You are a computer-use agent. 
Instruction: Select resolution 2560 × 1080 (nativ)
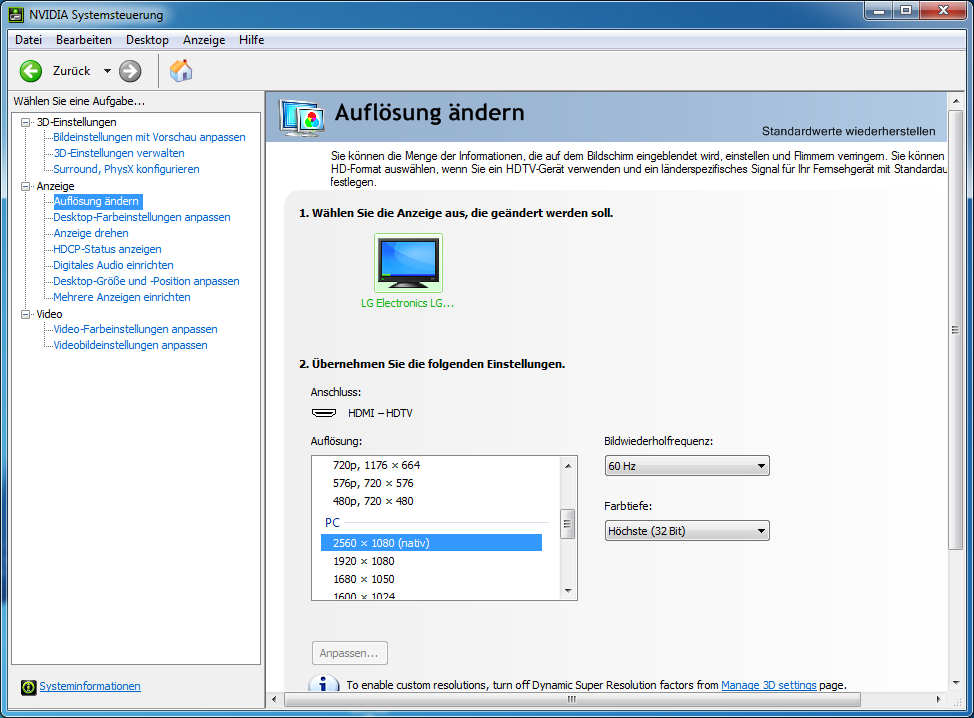coord(431,543)
